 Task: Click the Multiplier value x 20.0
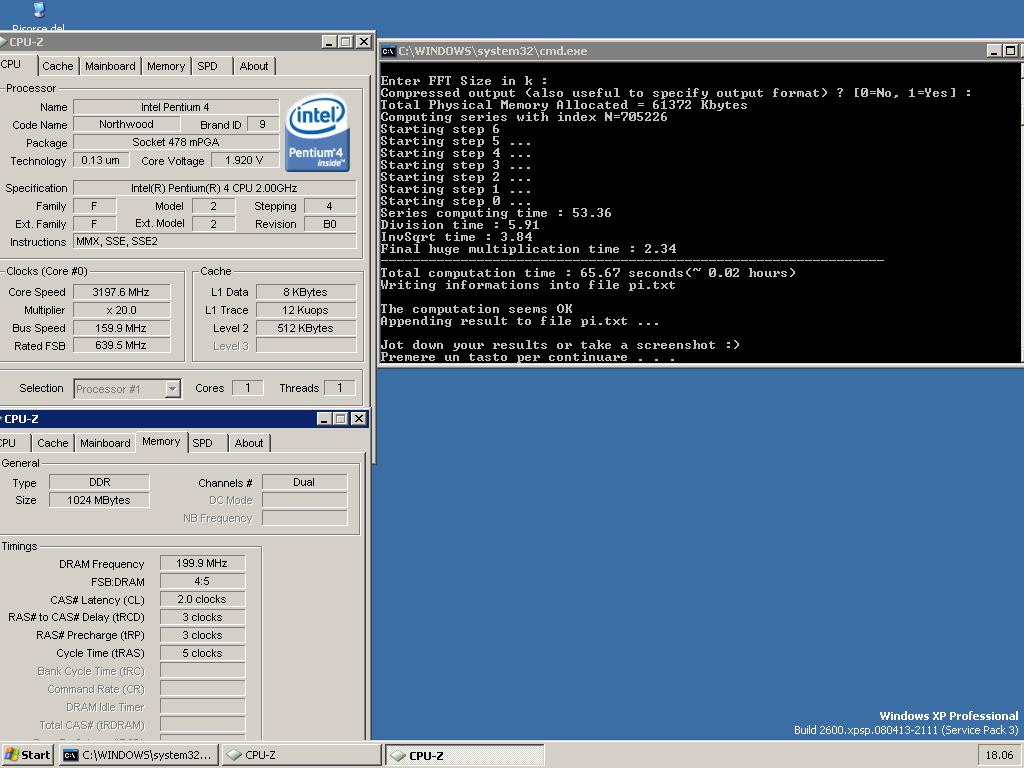pos(121,310)
